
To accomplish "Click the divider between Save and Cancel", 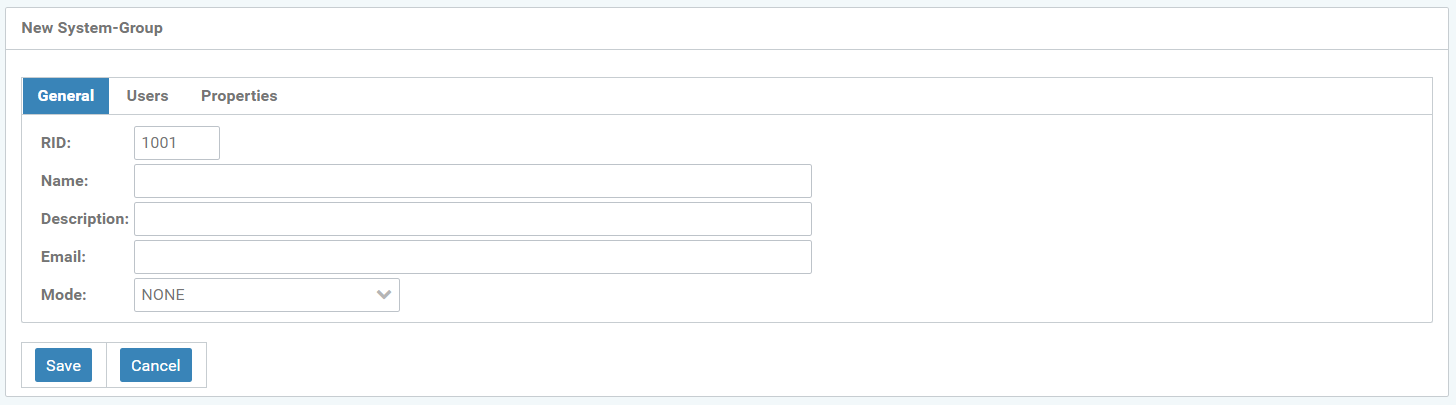I will coord(106,365).
